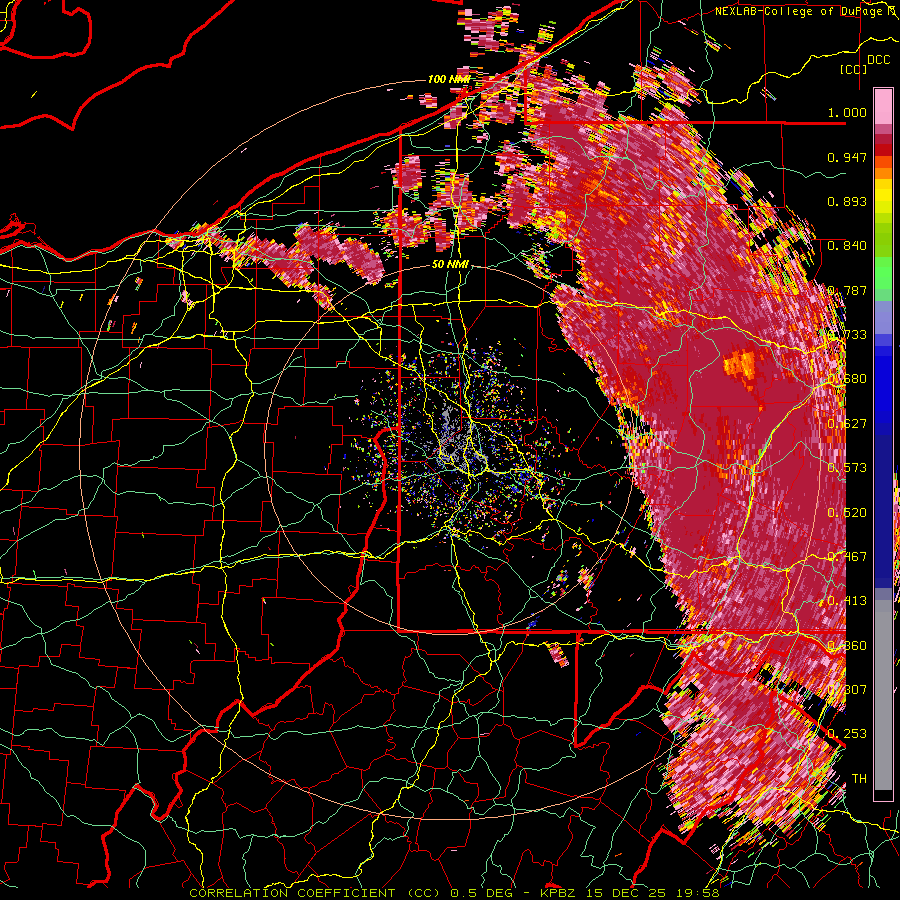900x900 pixels.
Task: Click the 0.467 scale value
Action: click(x=847, y=556)
